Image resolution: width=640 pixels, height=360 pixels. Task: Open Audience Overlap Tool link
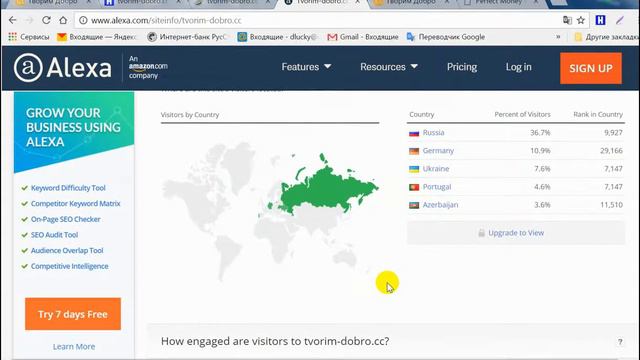coord(67,250)
